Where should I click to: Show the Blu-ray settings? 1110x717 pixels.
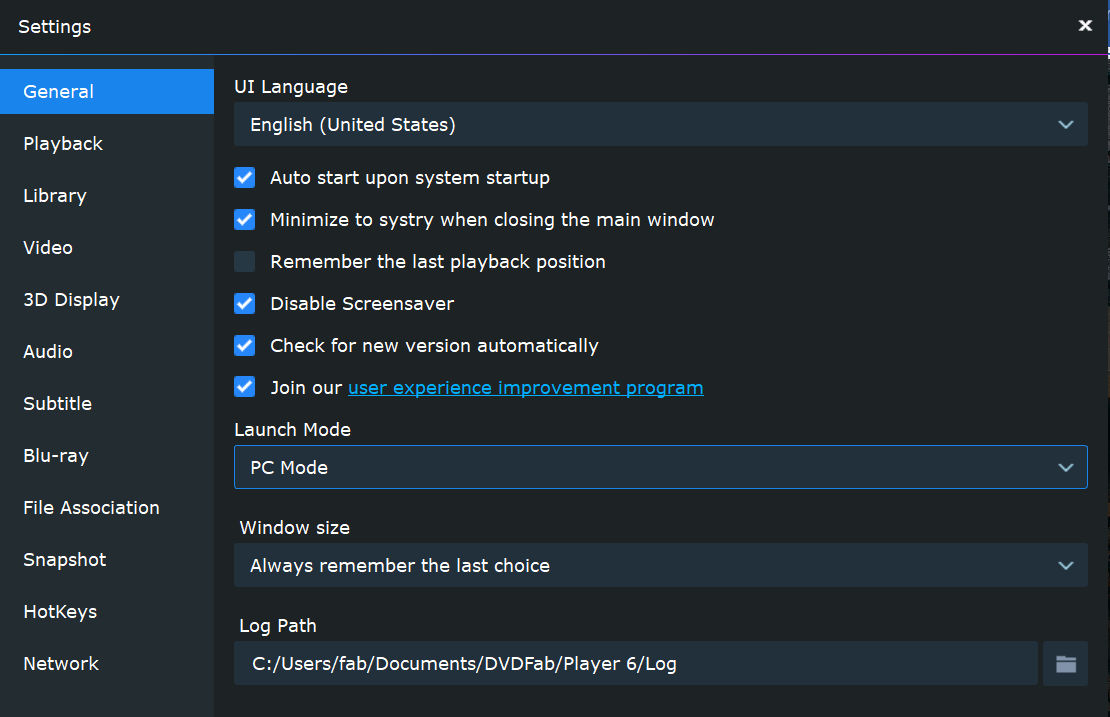click(56, 456)
